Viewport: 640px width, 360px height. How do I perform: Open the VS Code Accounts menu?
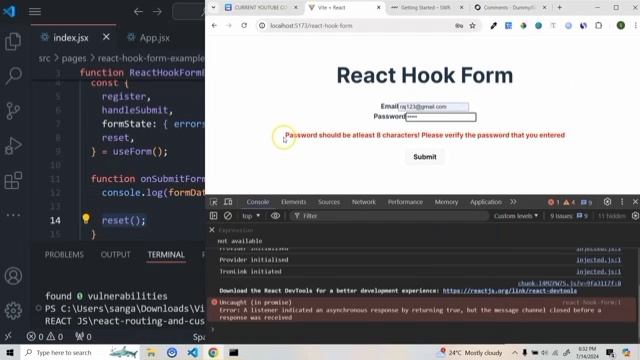(13, 276)
